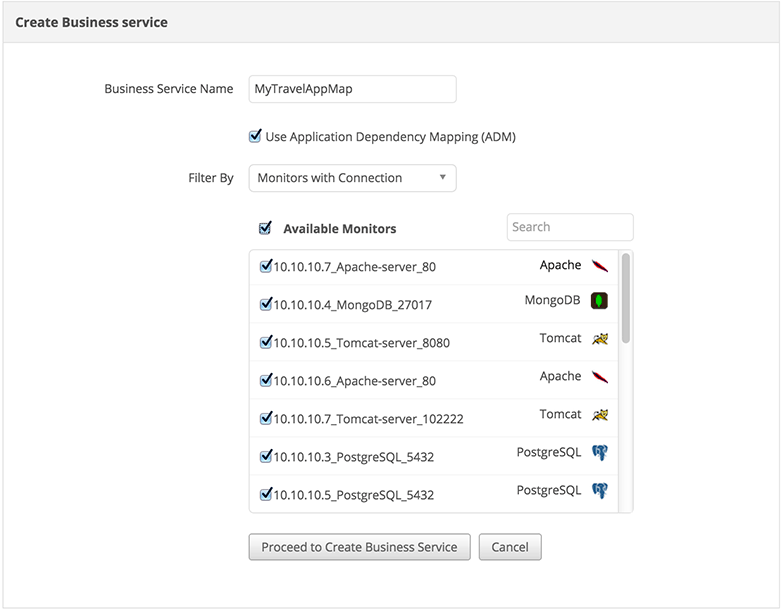This screenshot has width=781, height=609.
Task: Click the MongoDB icon in monitor list
Action: [x=600, y=301]
